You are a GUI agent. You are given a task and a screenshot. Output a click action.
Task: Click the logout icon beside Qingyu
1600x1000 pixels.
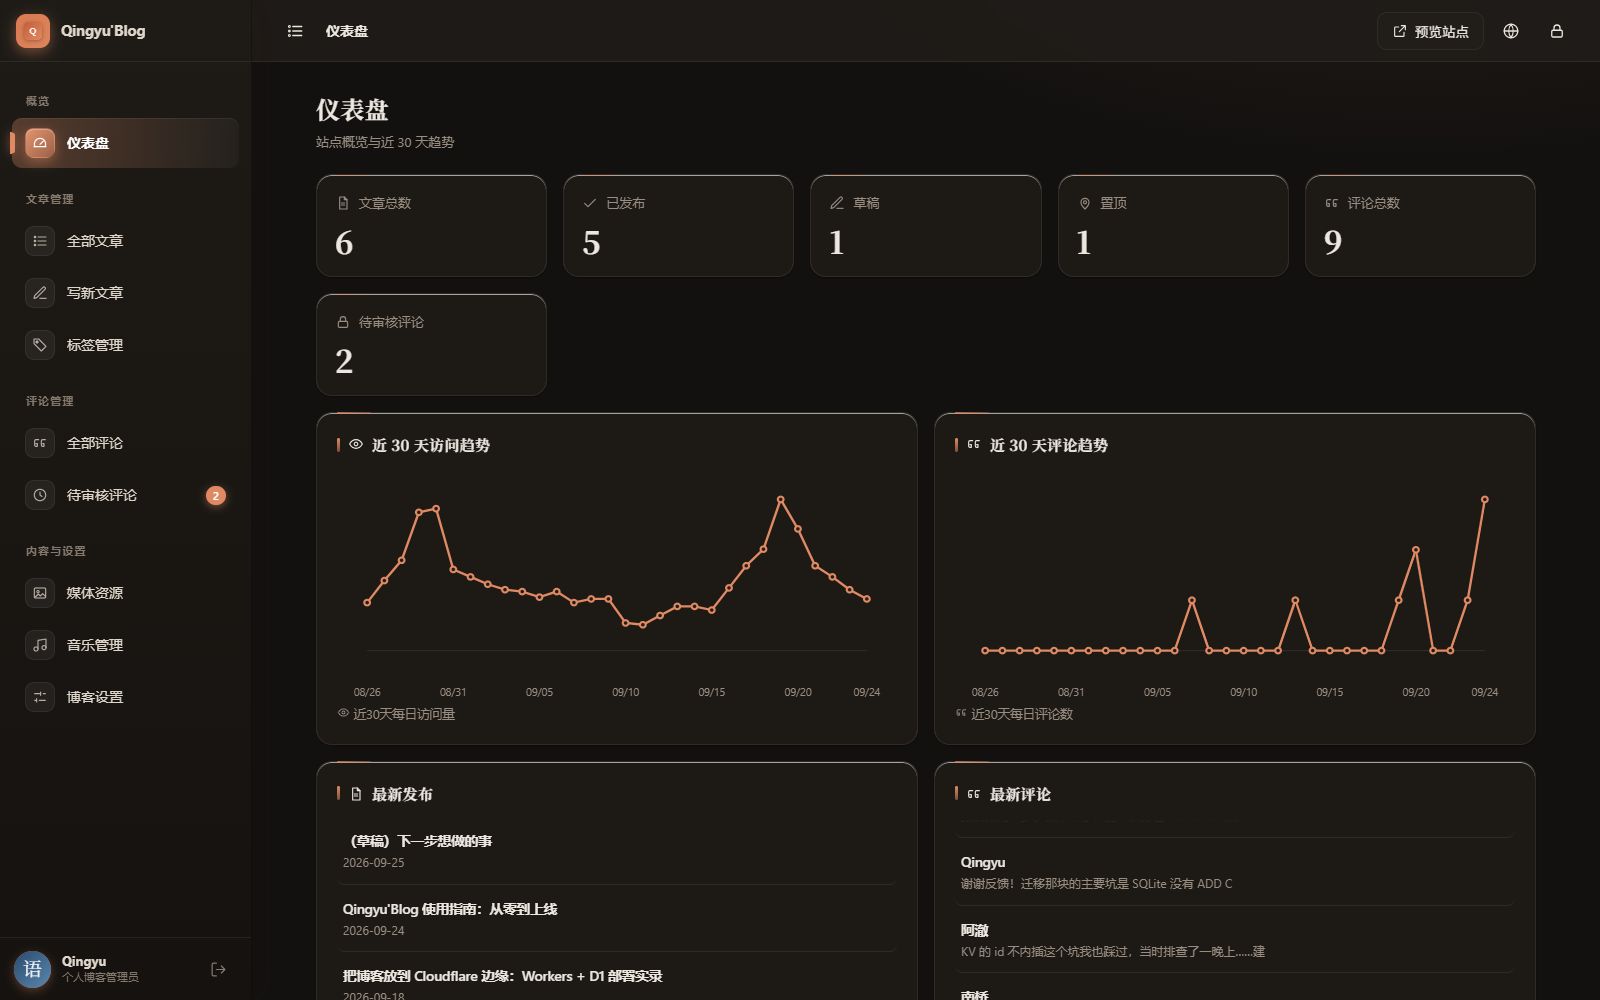(x=218, y=969)
